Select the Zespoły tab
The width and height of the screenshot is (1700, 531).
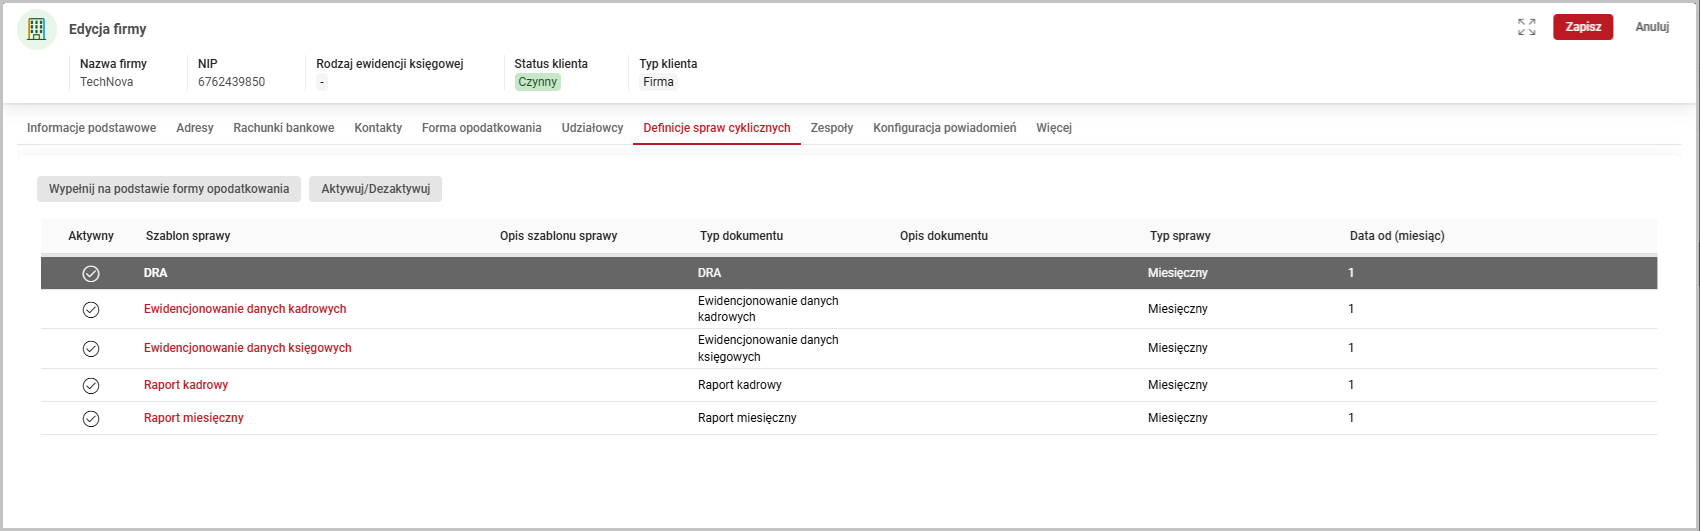[x=831, y=128]
